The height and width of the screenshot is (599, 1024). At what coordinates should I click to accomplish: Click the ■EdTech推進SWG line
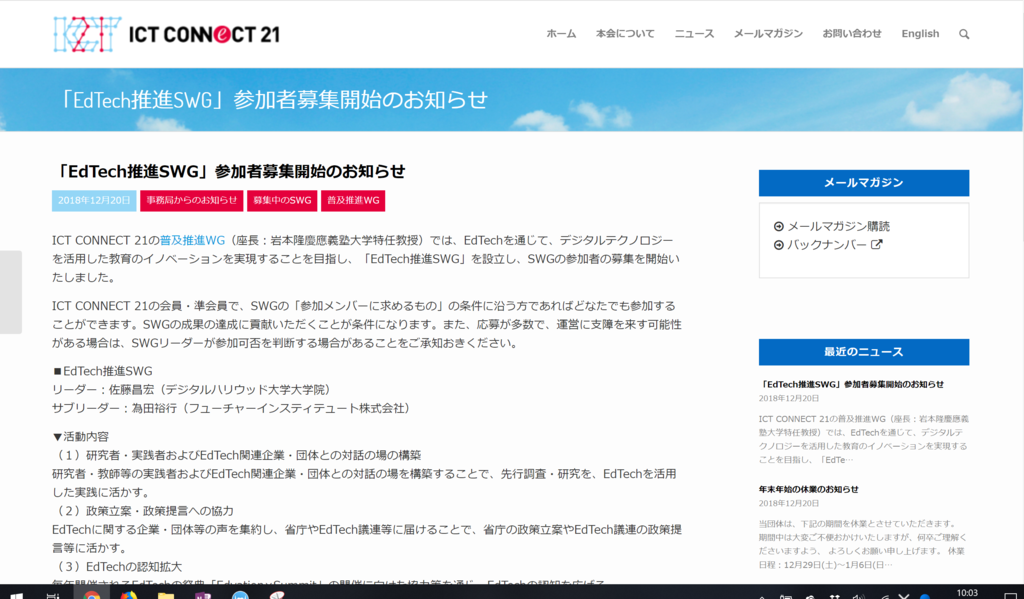[103, 372]
